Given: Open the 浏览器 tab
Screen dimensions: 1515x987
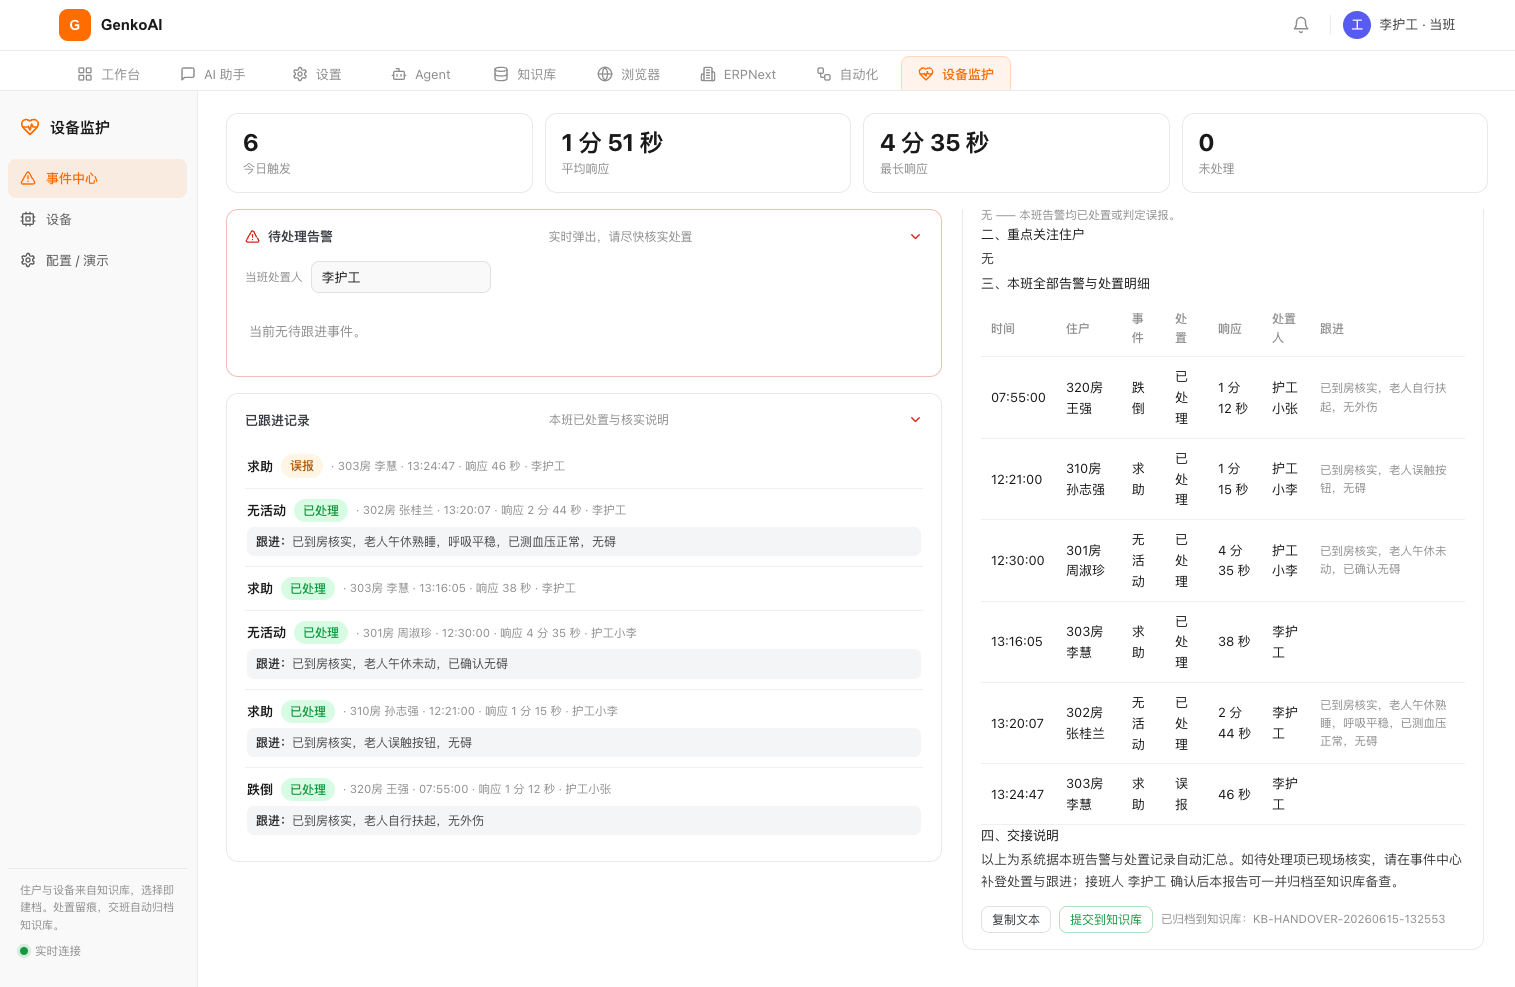Looking at the screenshot, I should coord(629,74).
